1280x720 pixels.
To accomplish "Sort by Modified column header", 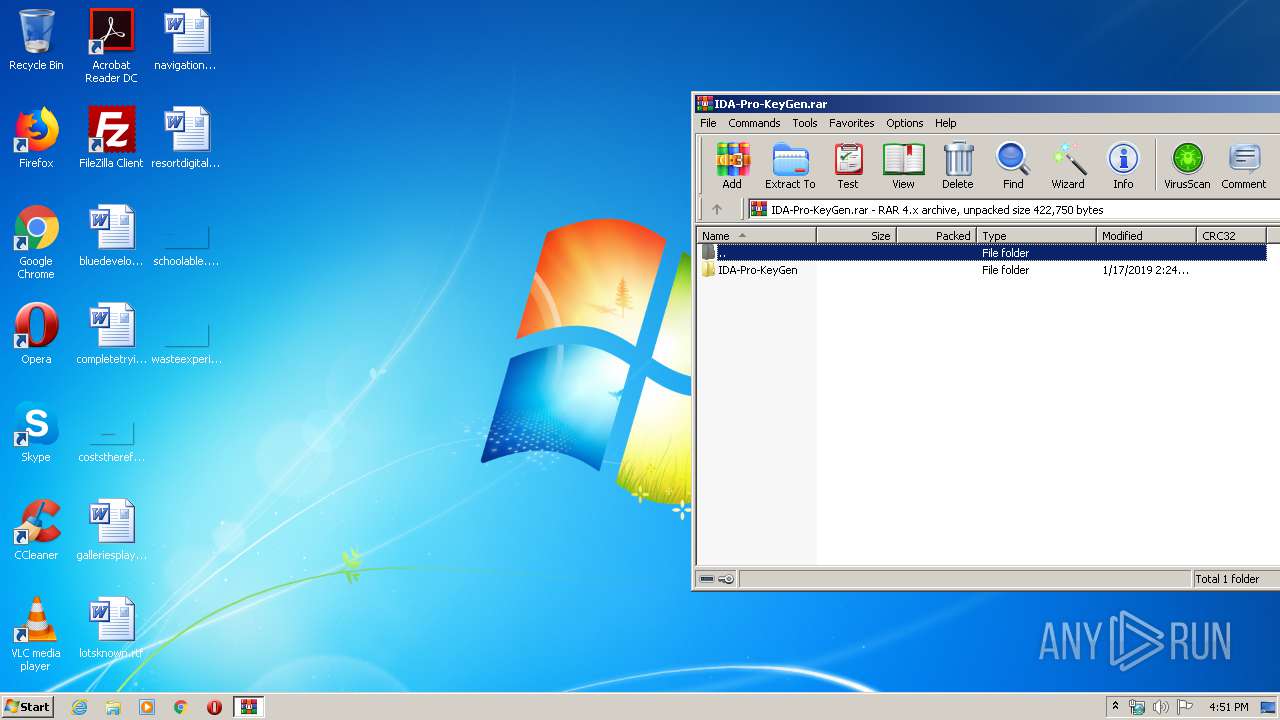I will tap(1147, 236).
